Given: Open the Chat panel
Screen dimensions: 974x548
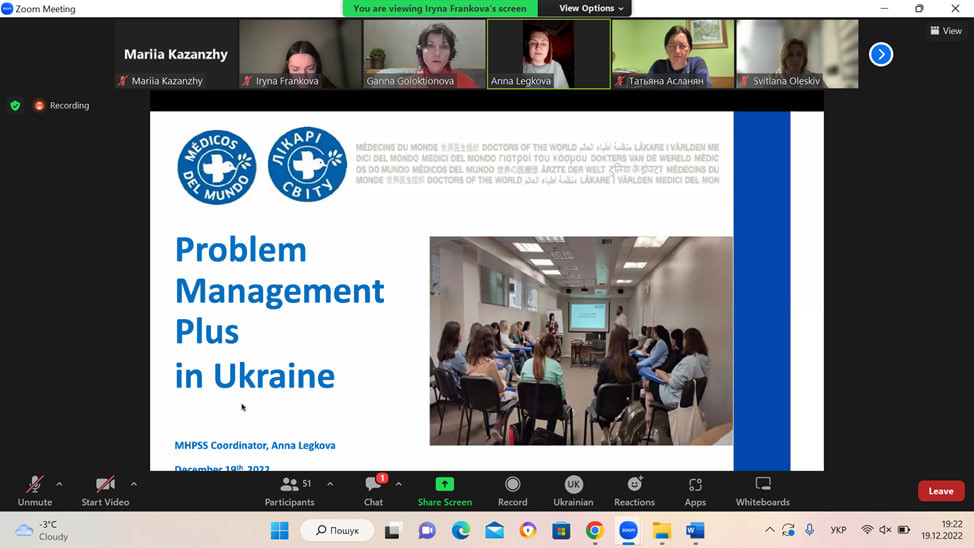Looking at the screenshot, I should click(x=373, y=491).
